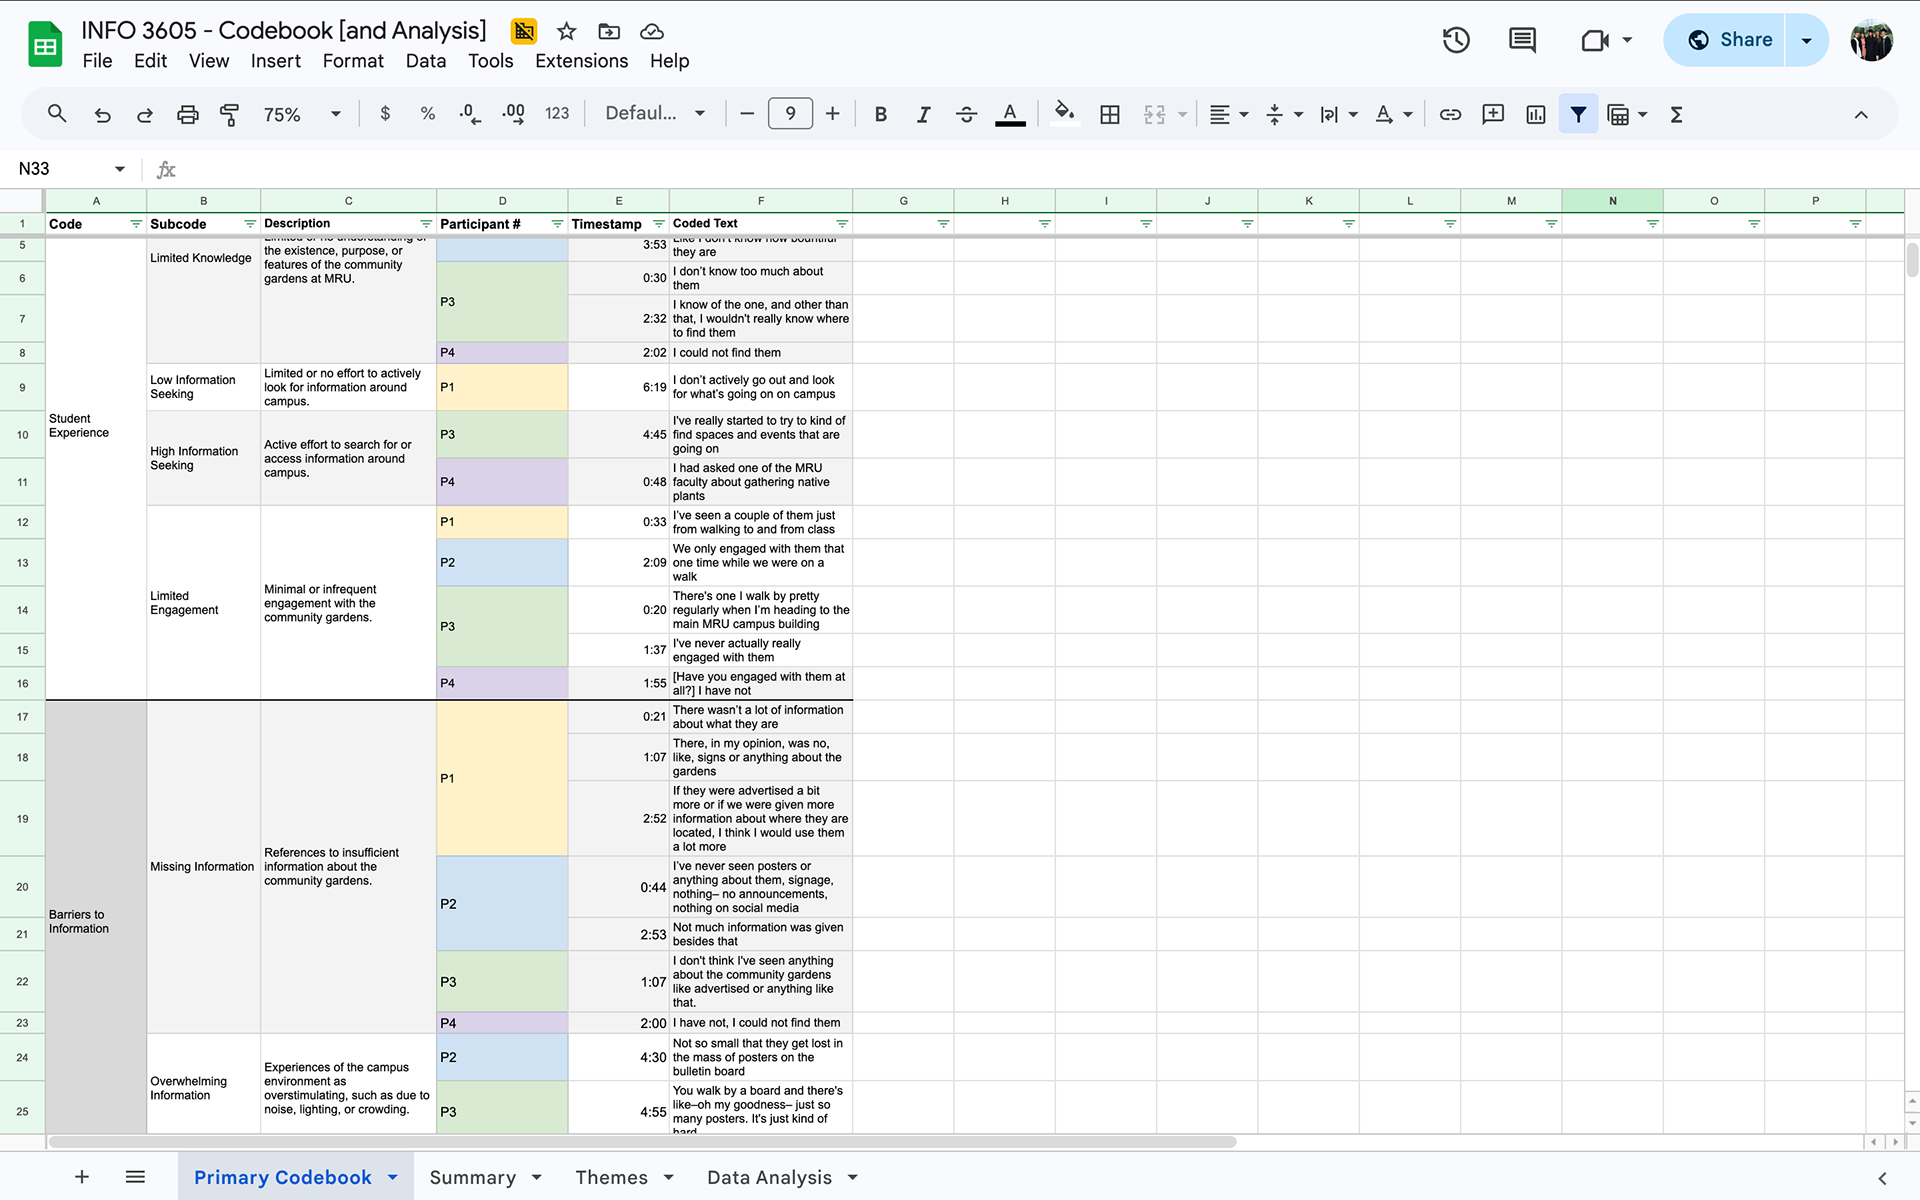Screen dimensions: 1920x1200
Task: Increase the font size
Action: point(832,114)
